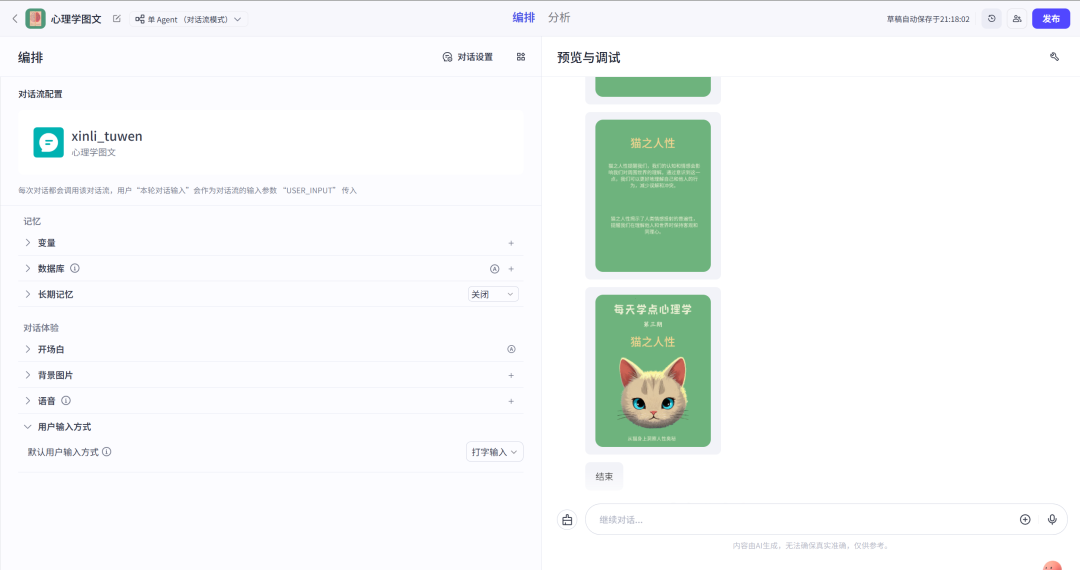This screenshot has width=1080, height=570.
Task: Click the floating assistant icon at bottom right
Action: point(1052,566)
